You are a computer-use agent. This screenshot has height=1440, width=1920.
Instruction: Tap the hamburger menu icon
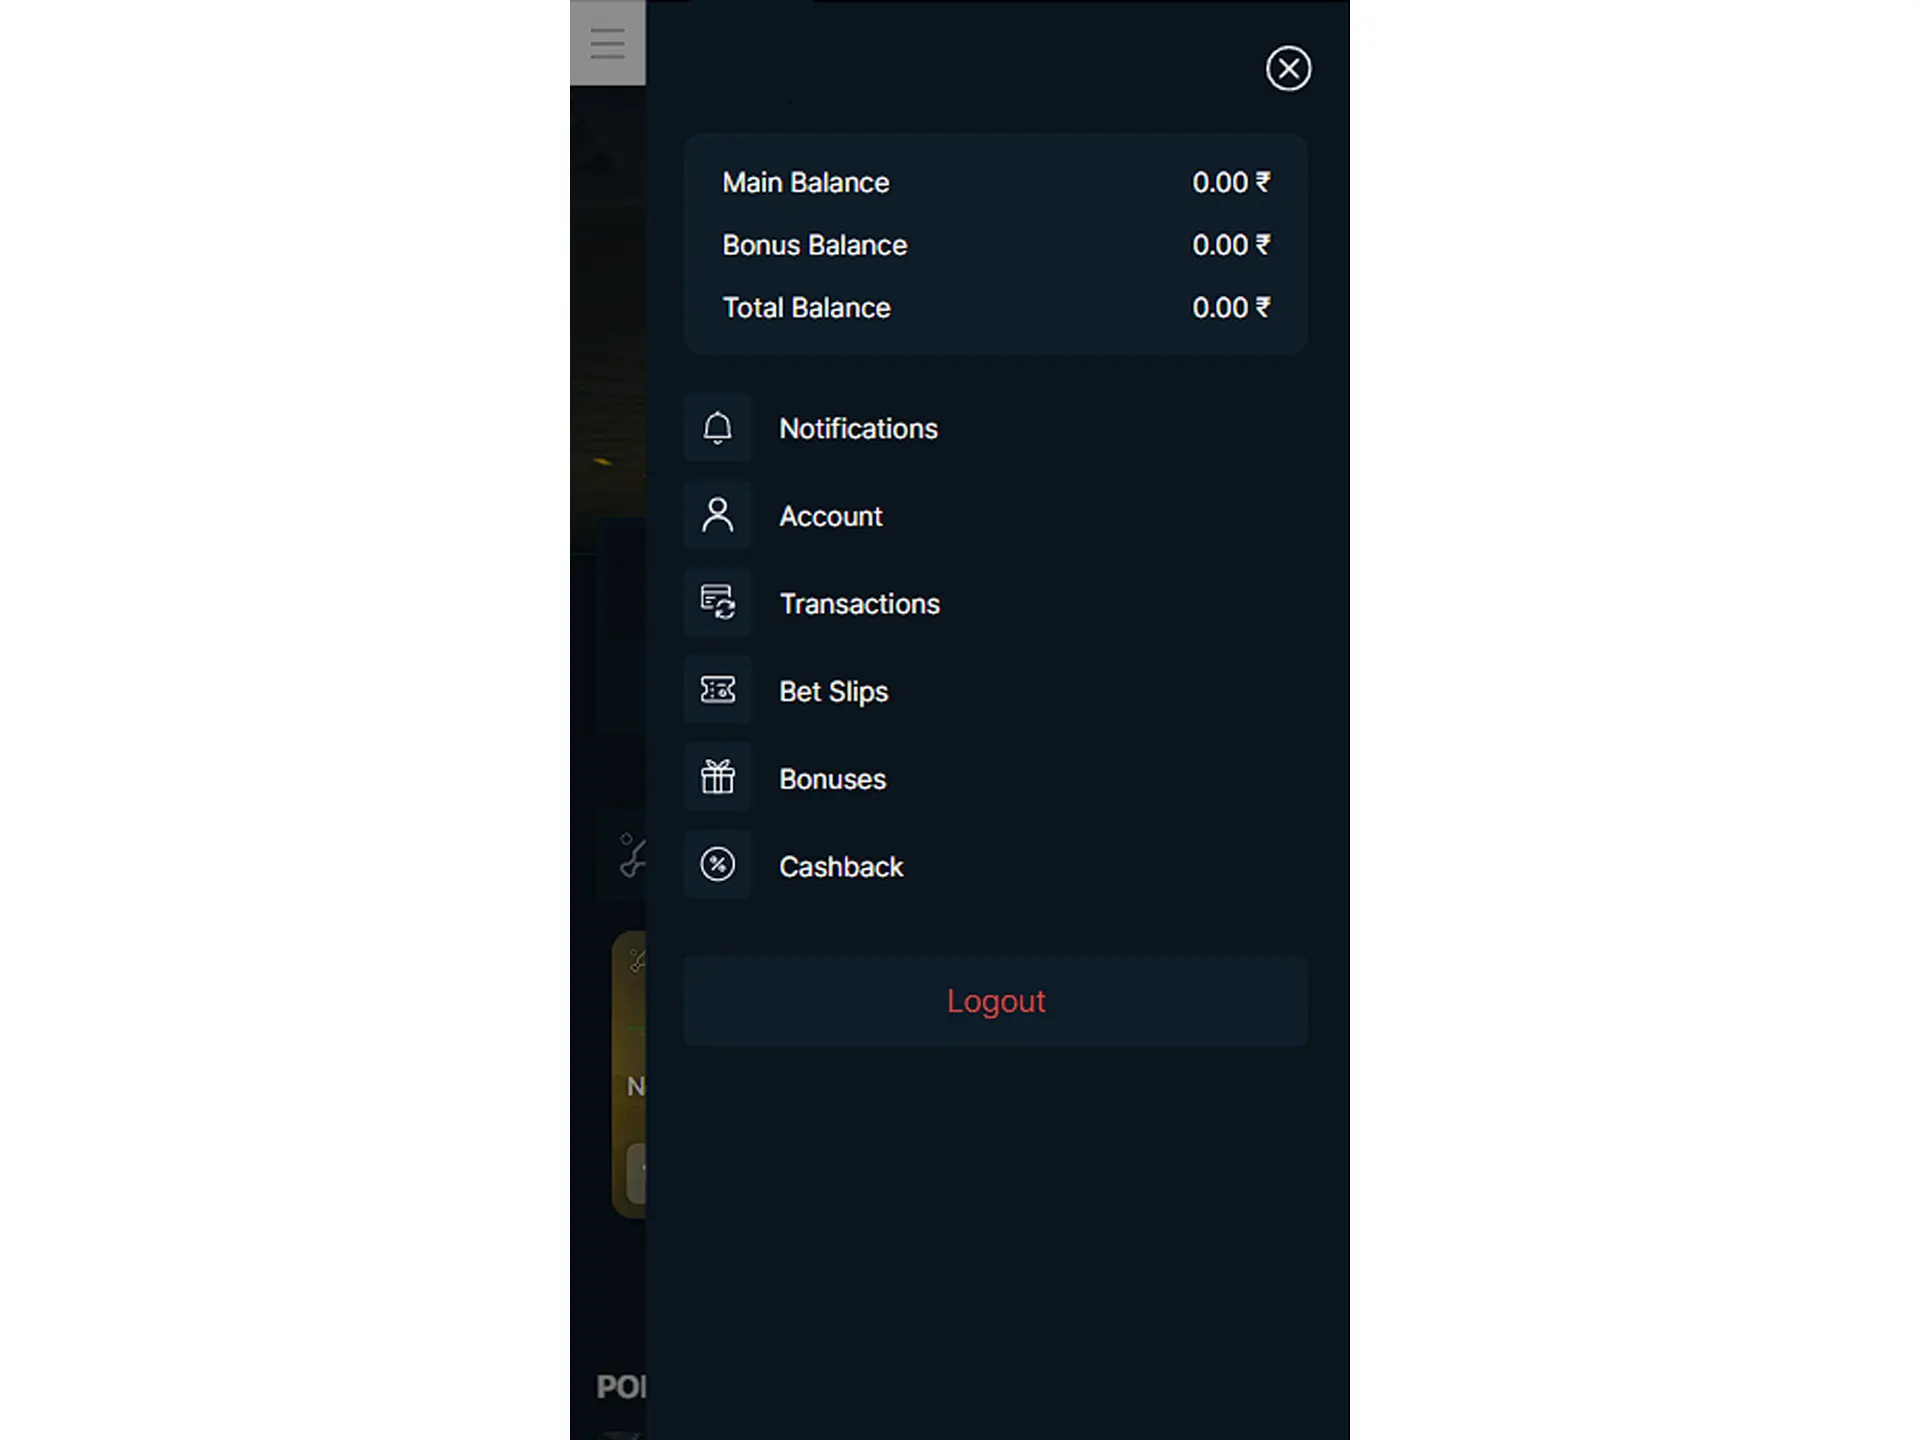[606, 42]
